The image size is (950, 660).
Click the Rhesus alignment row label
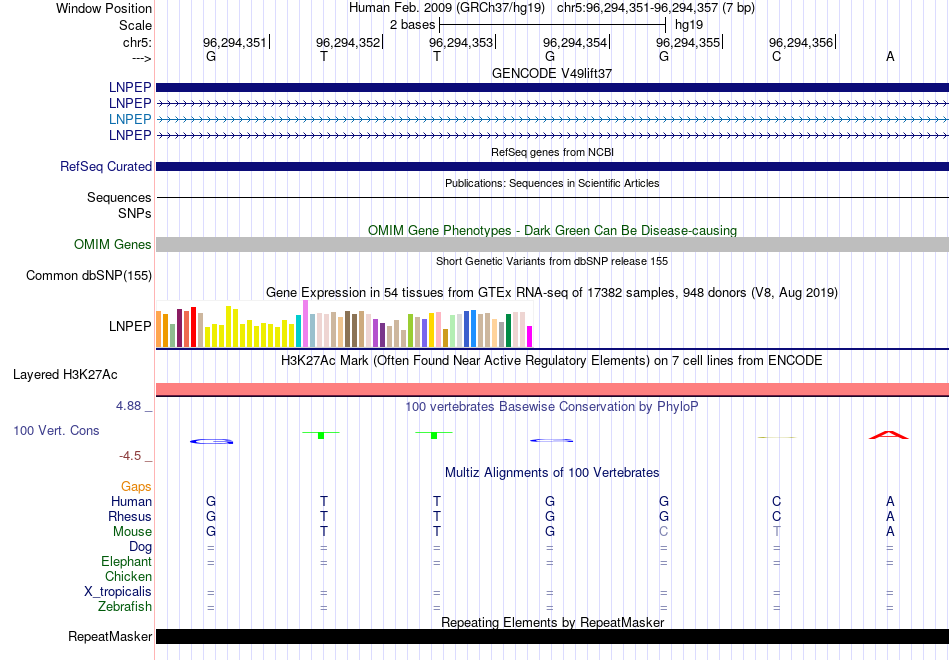coord(130,516)
